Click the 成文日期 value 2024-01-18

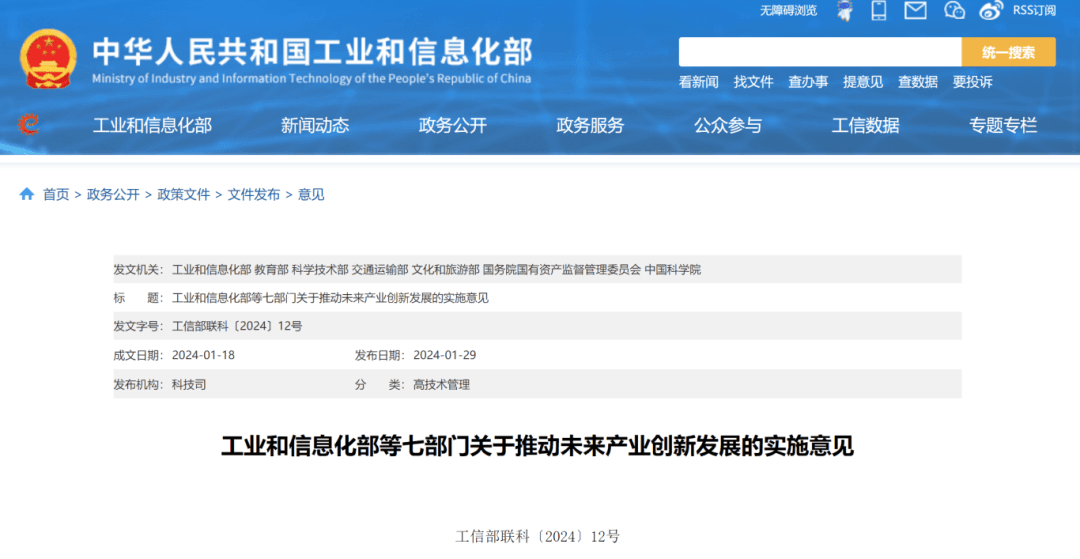click(x=203, y=355)
